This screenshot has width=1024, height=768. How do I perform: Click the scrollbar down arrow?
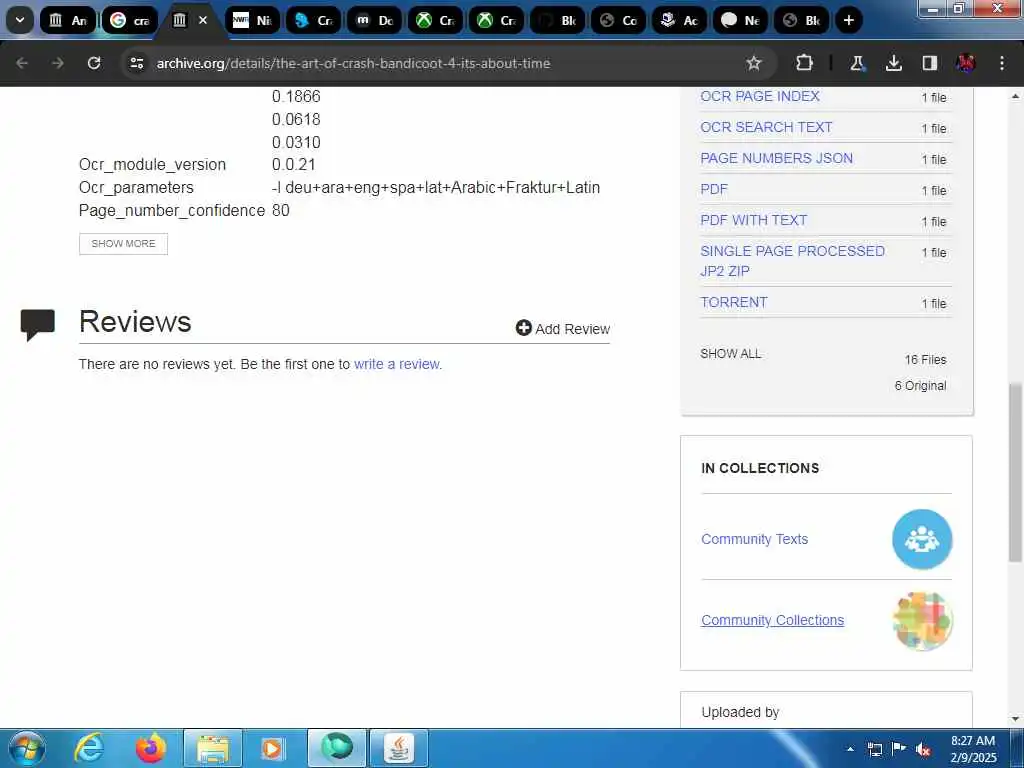[x=1015, y=719]
